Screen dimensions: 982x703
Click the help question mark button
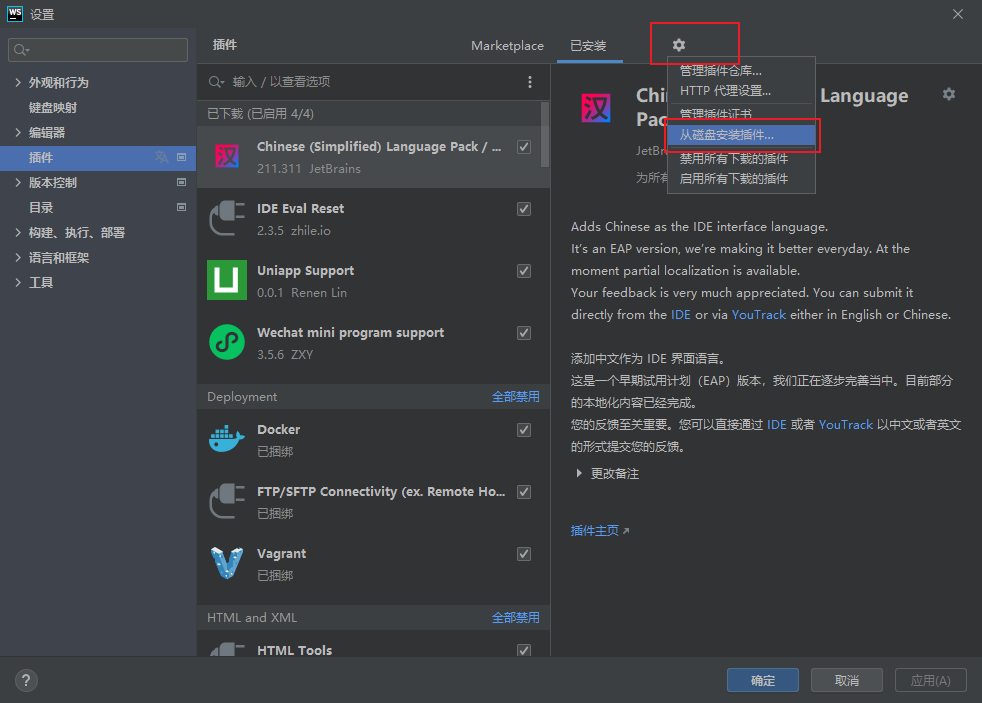tap(26, 680)
